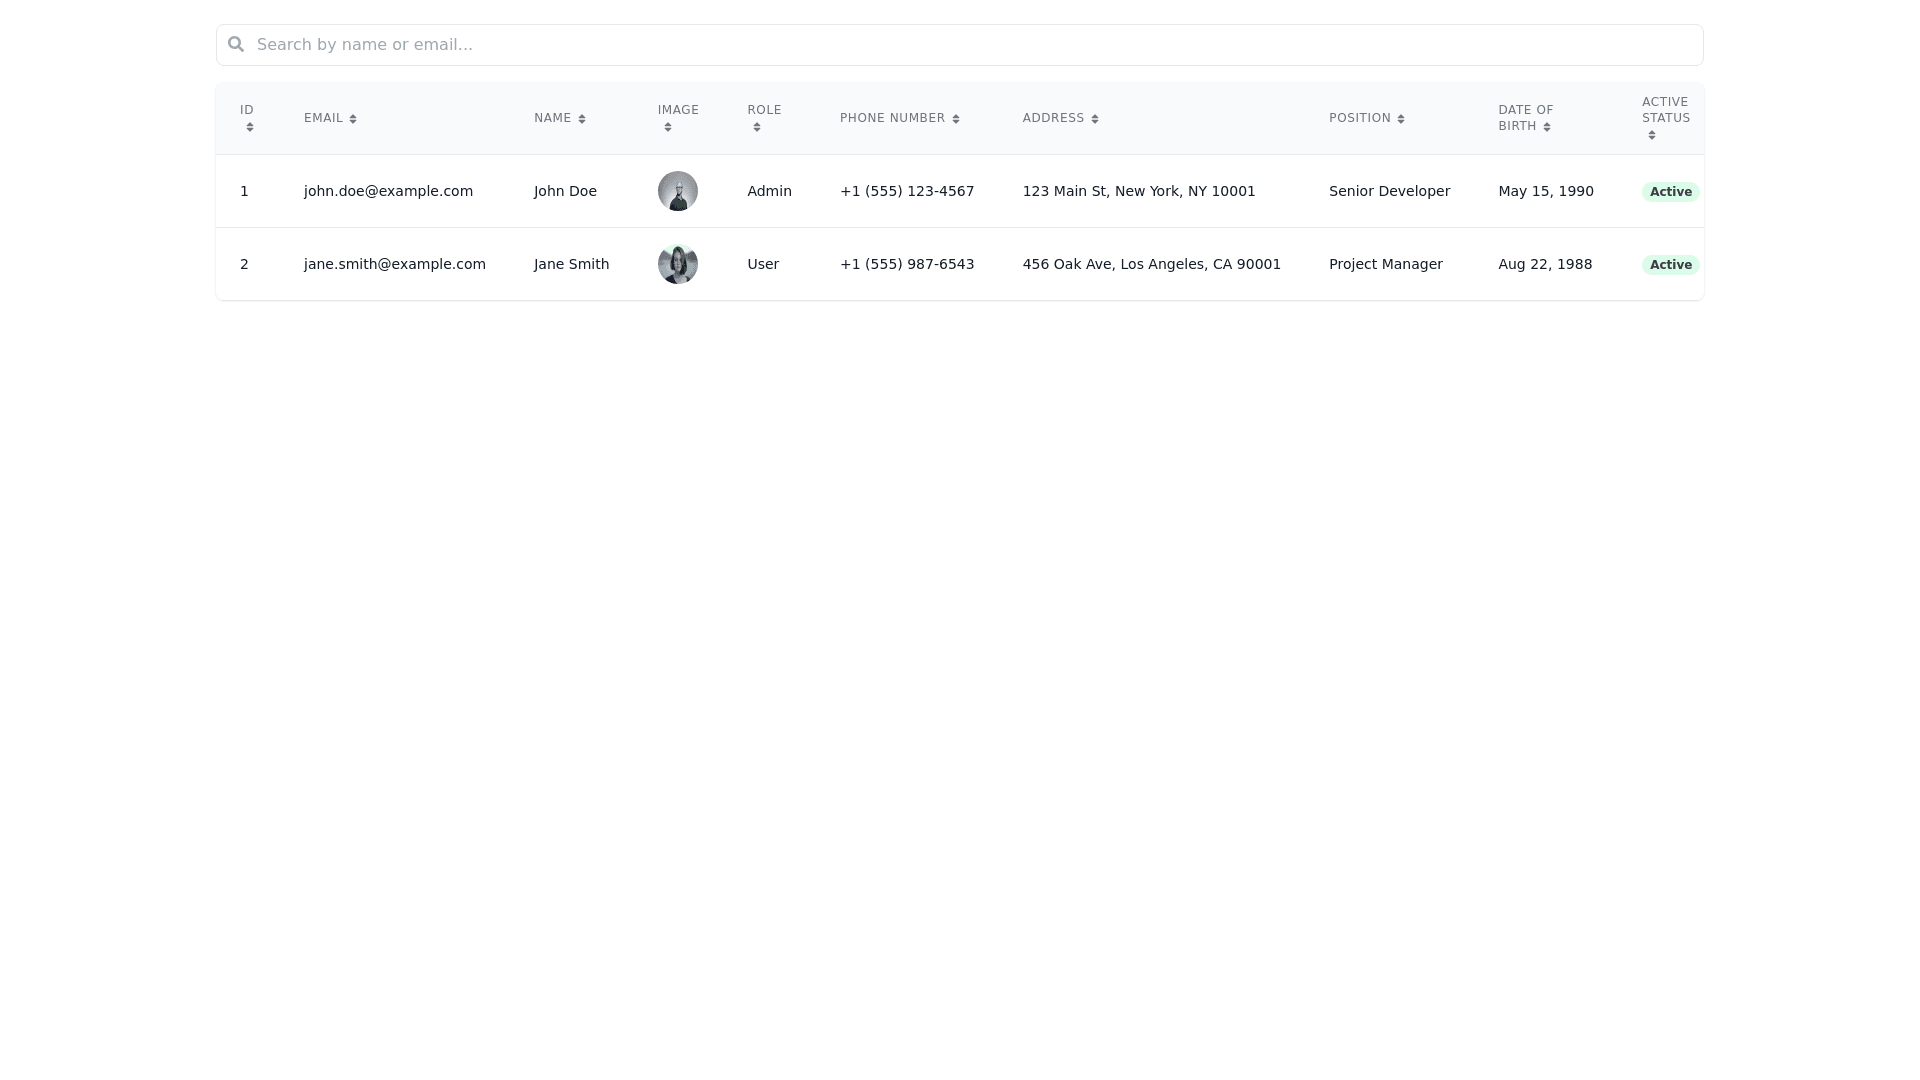Click the sort arrows beside Email
Image resolution: width=1920 pixels, height=1080 pixels.
(x=353, y=119)
